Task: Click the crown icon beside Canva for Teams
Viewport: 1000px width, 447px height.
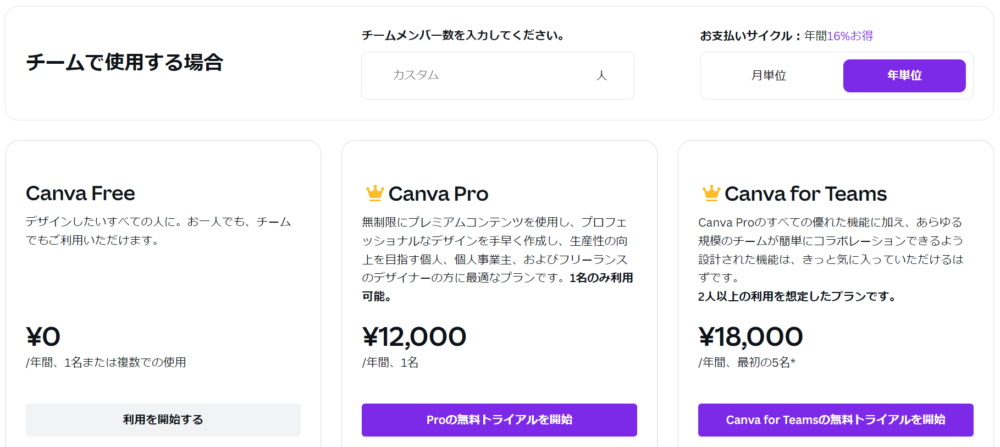Action: tap(711, 193)
